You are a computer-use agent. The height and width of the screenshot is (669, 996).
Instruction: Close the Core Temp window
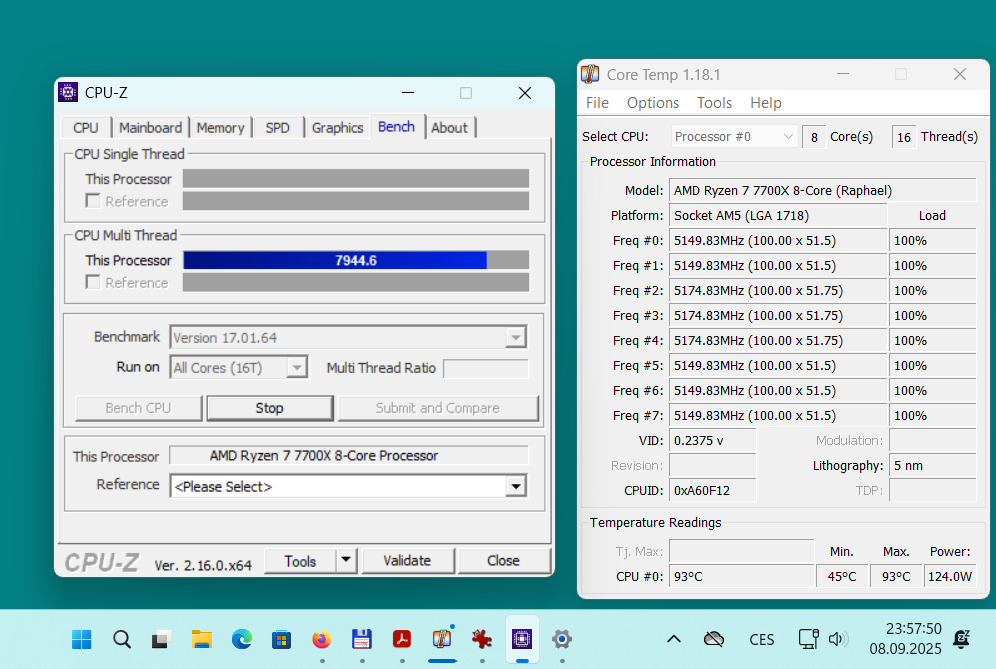click(x=960, y=74)
